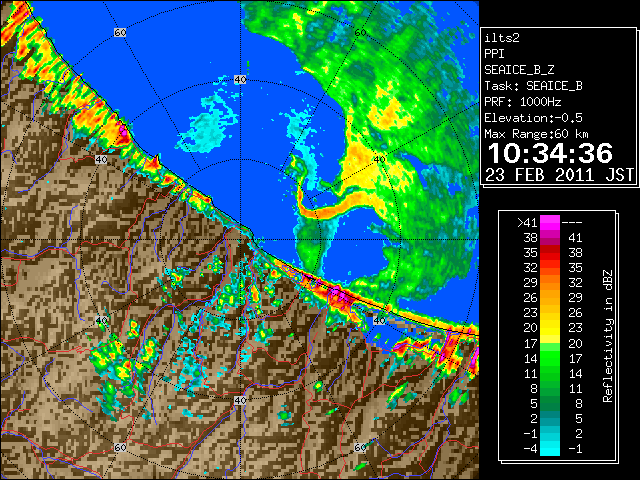Select the 23 FEB 2011 JST date

[559, 175]
